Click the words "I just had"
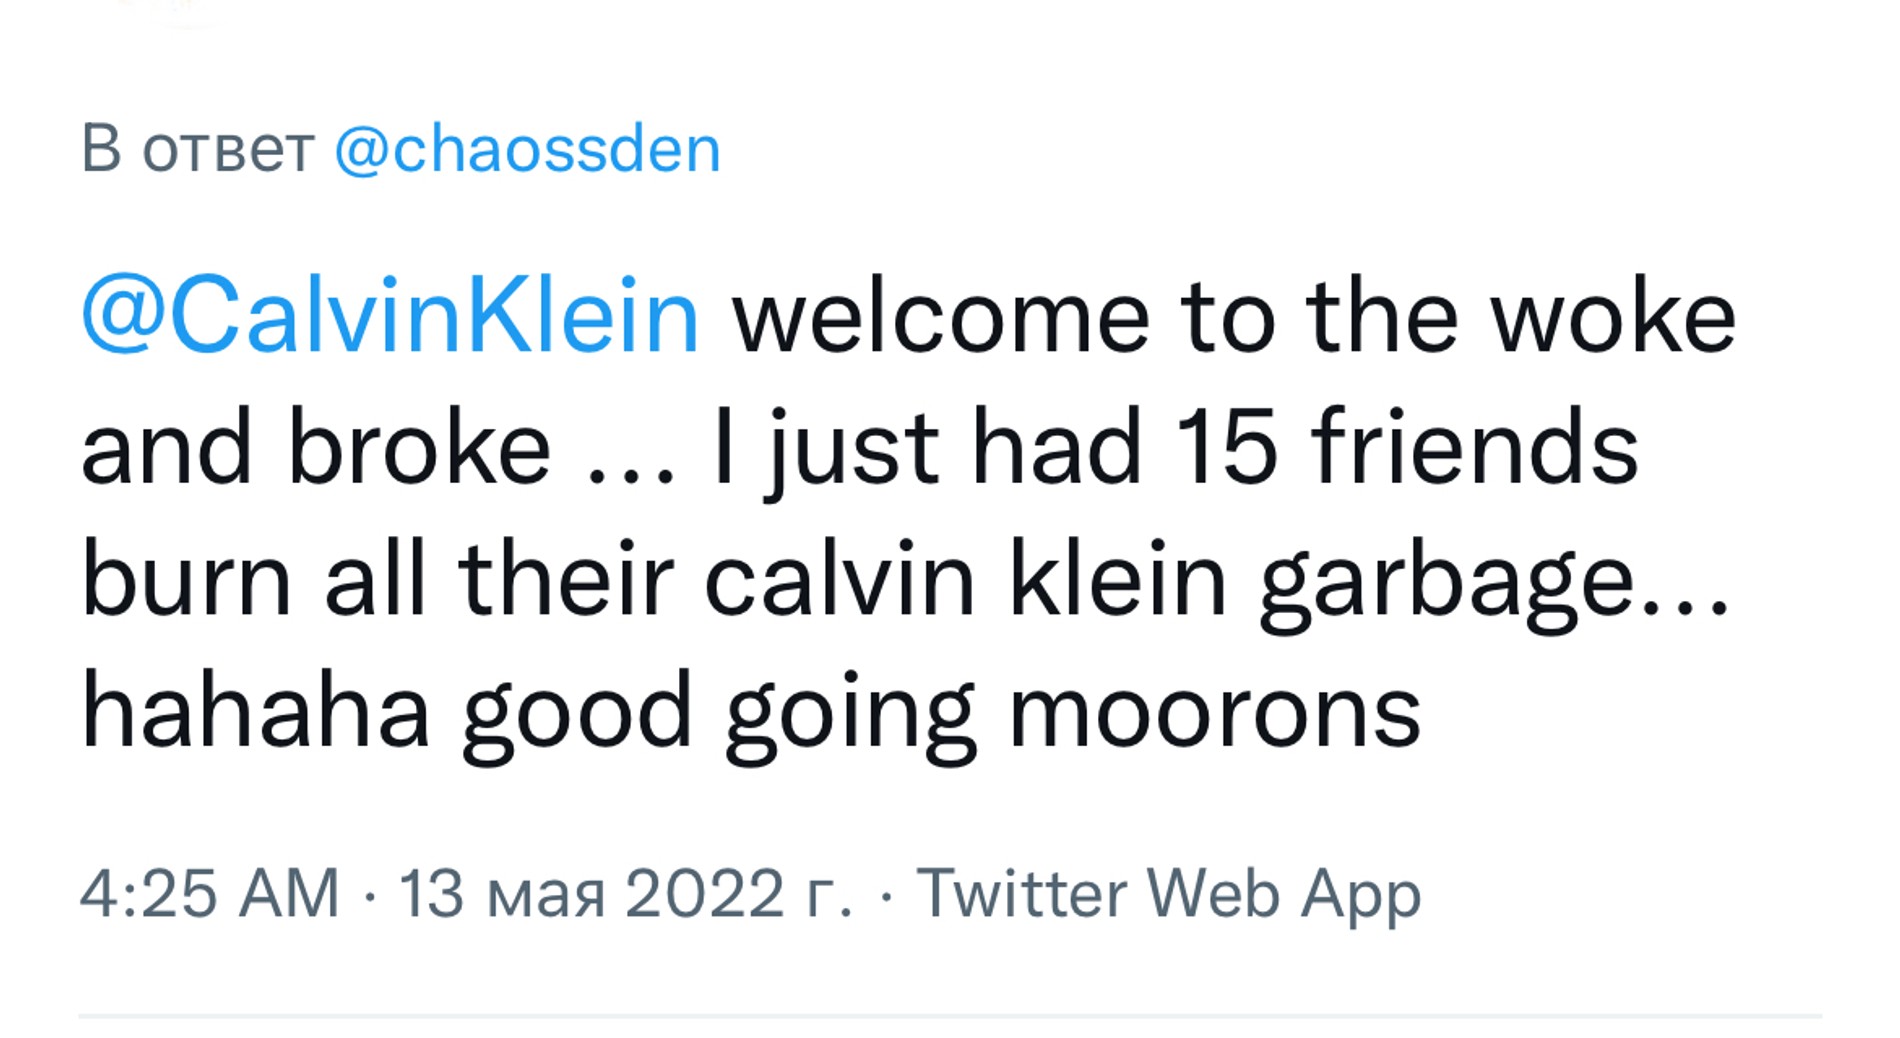Screen dimensions: 1900x1038 pos(926,448)
